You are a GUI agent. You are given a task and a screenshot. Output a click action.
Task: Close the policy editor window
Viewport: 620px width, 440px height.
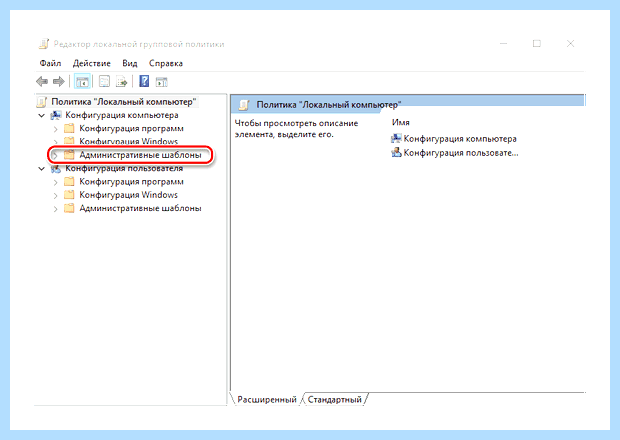pyautogui.click(x=570, y=43)
